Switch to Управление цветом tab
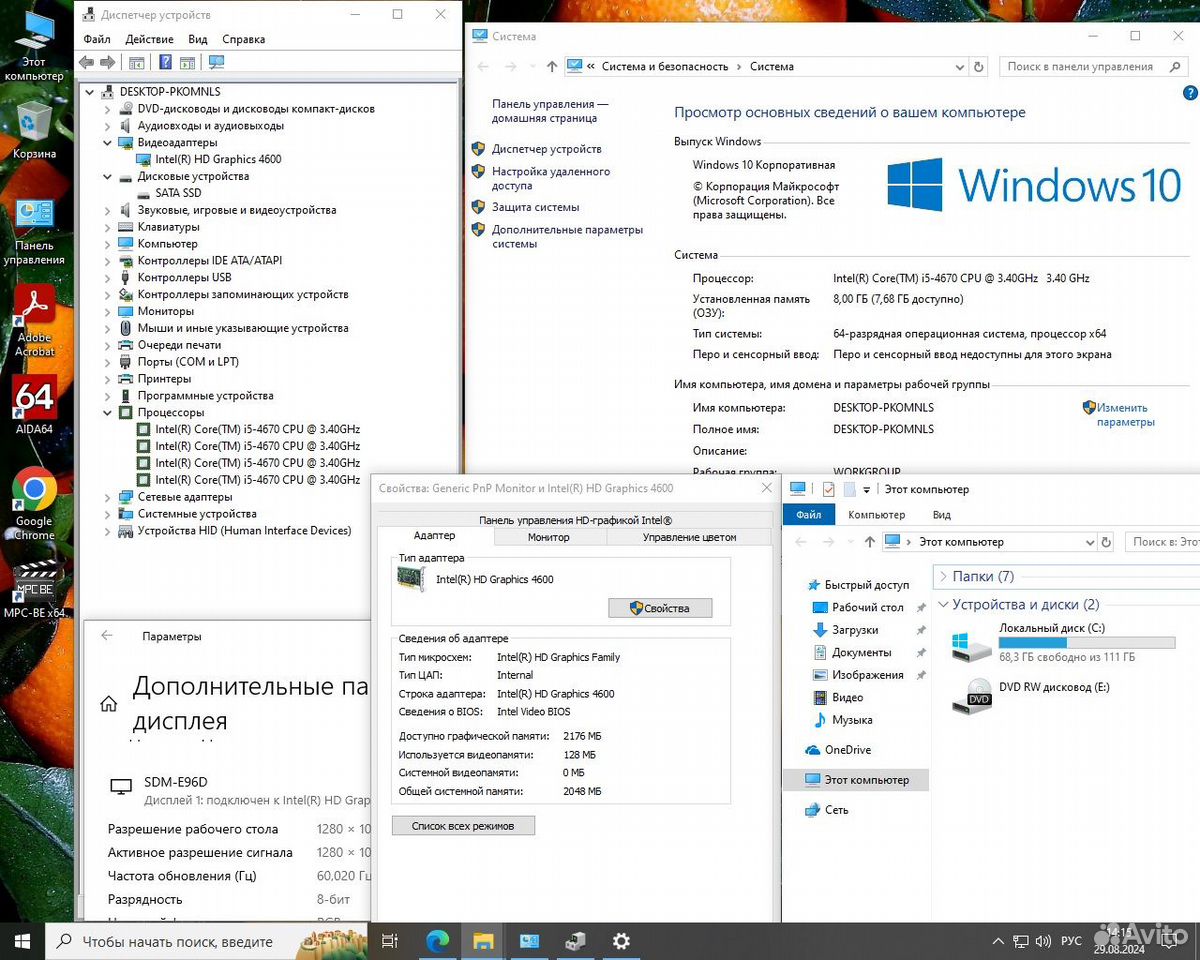This screenshot has height=960, width=1200. 690,537
